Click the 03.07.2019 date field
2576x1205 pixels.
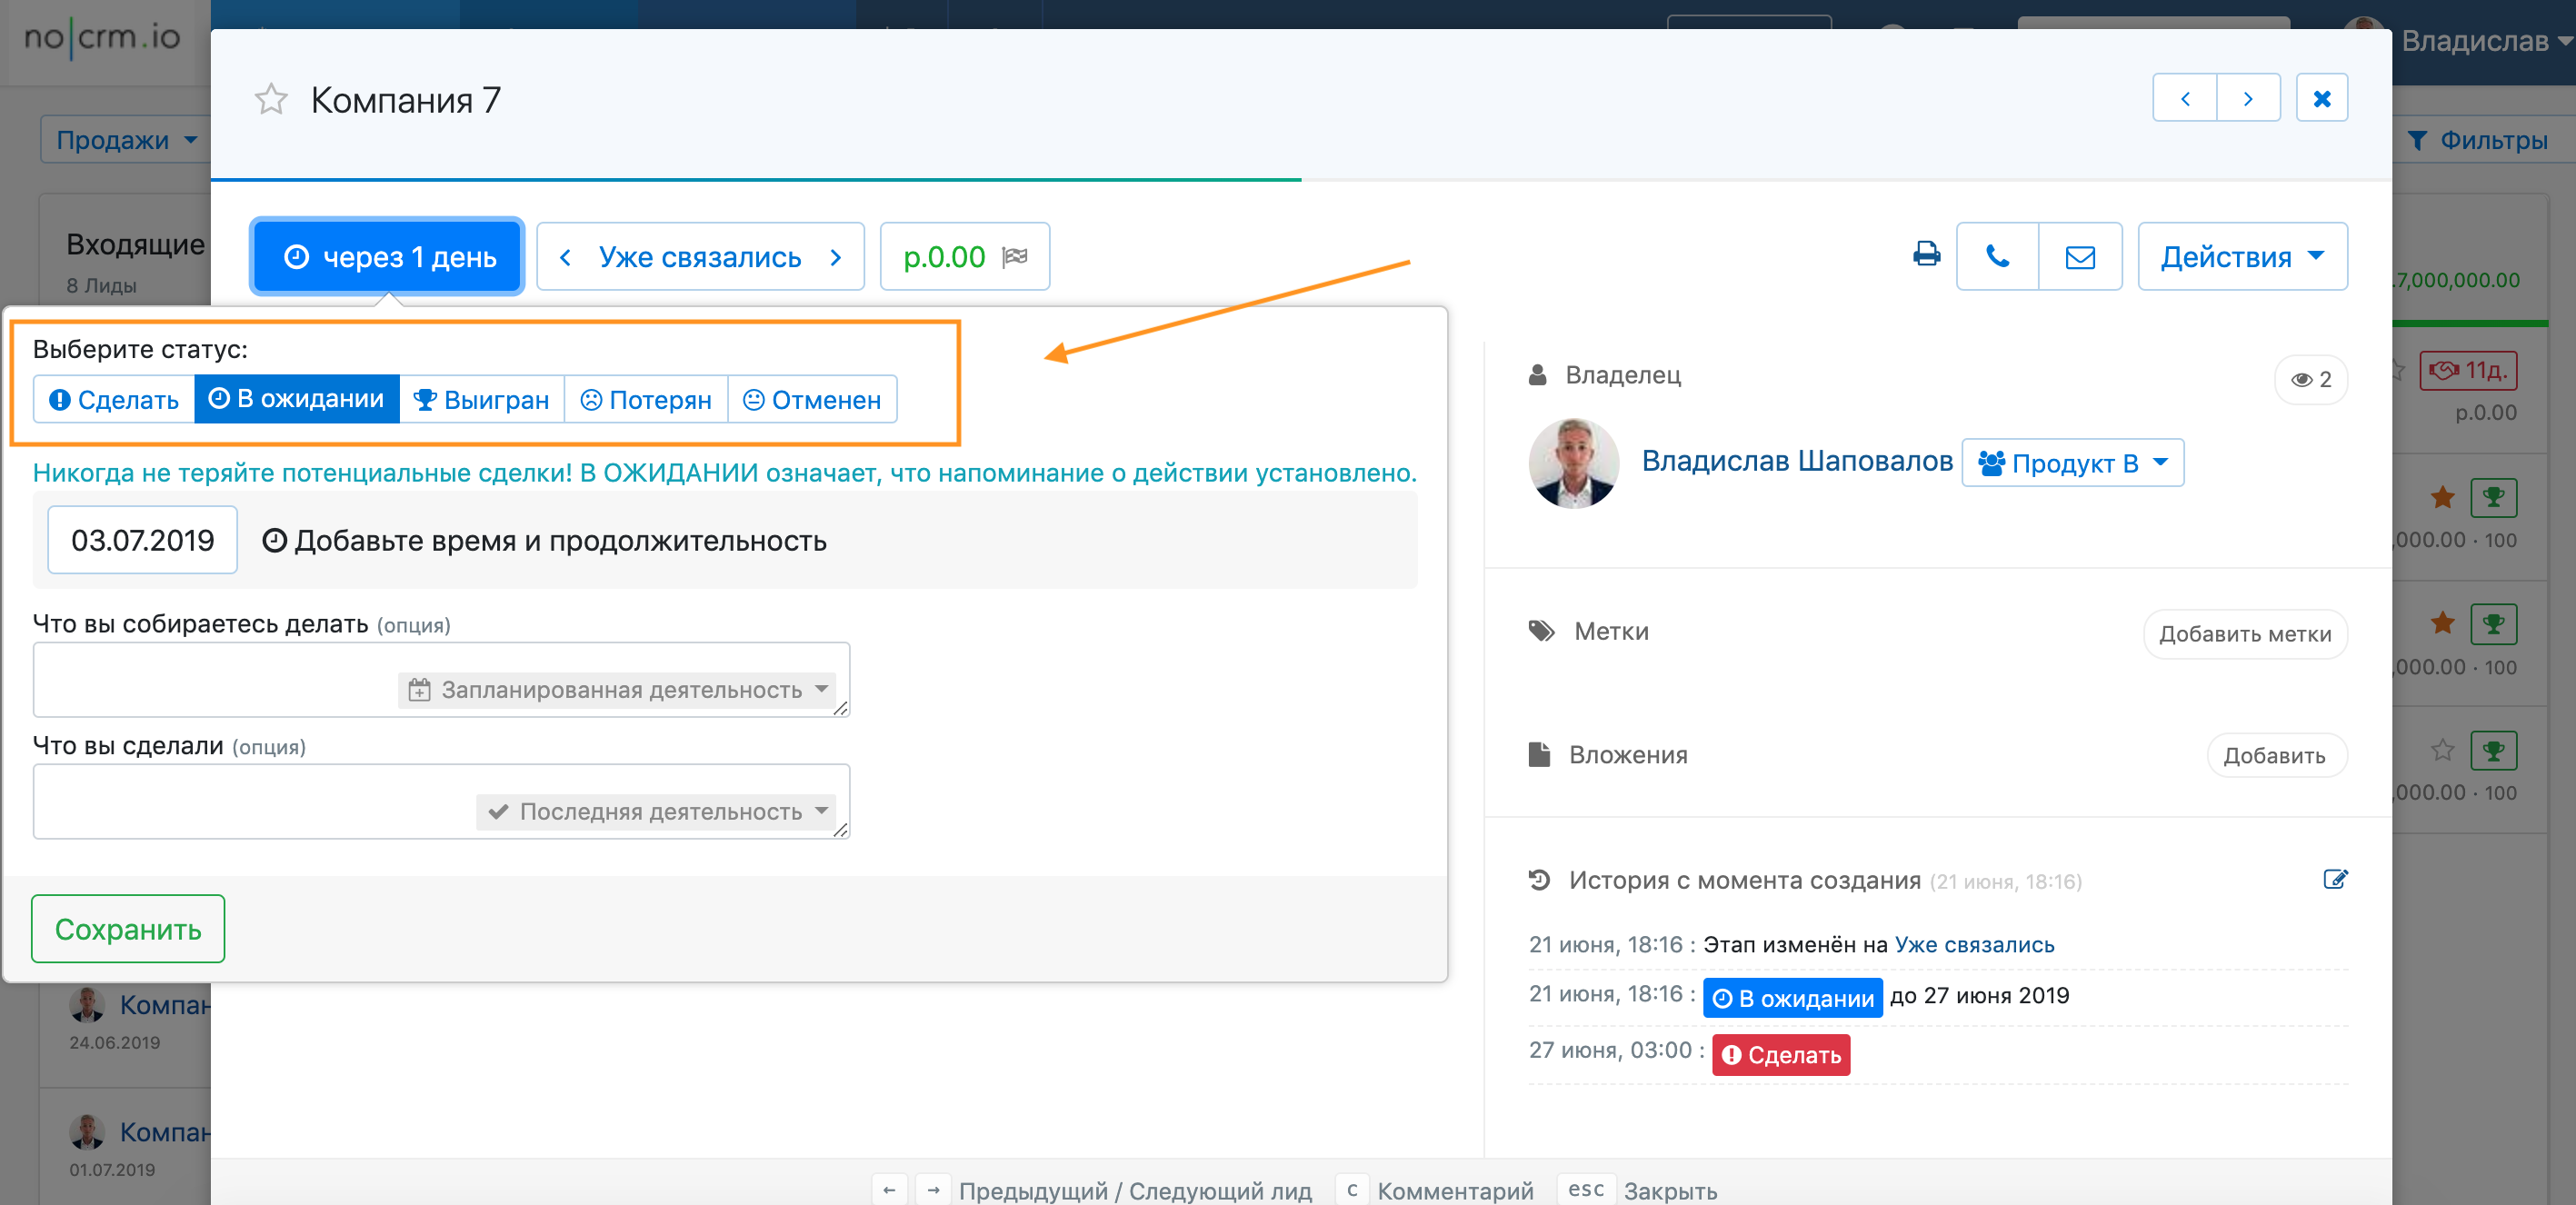coord(142,541)
